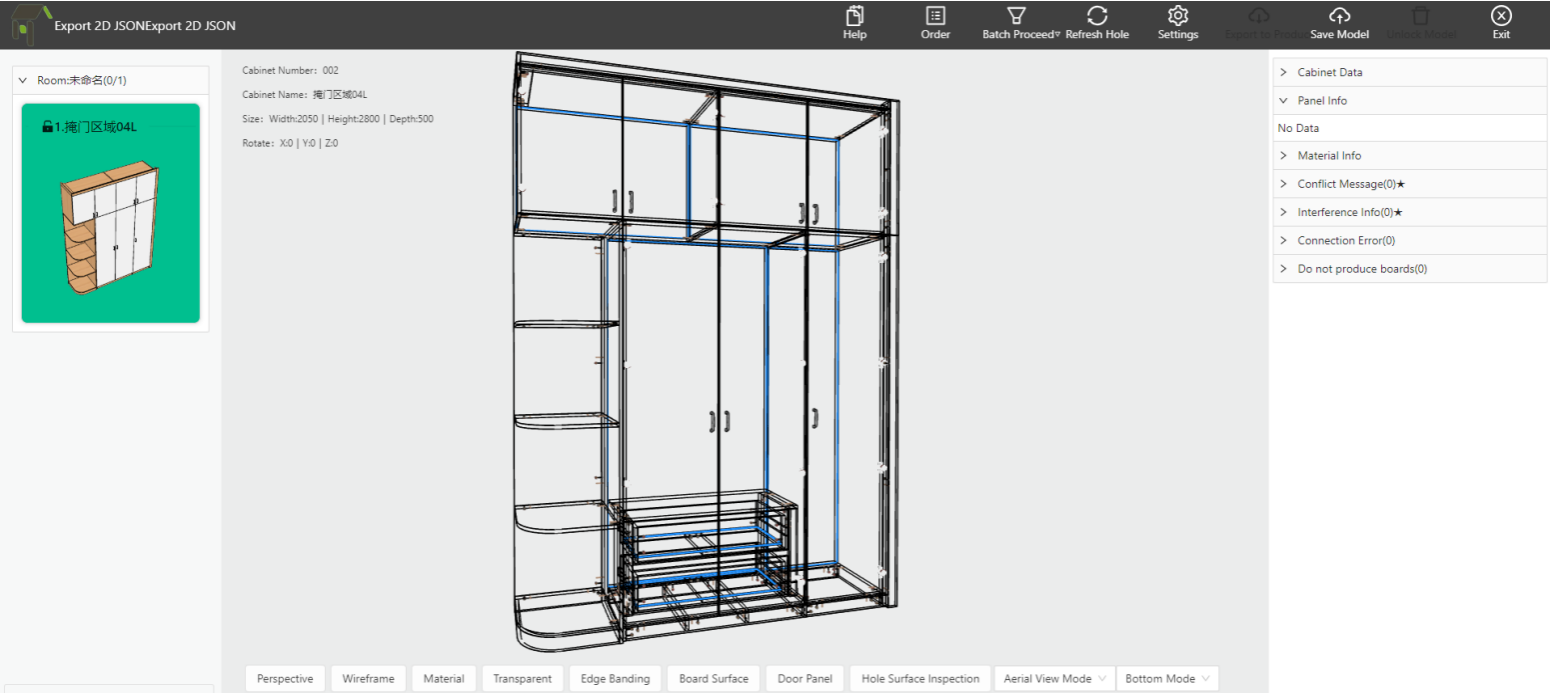Click the Size: Width:2050 info line
1551x694 pixels.
(338, 119)
